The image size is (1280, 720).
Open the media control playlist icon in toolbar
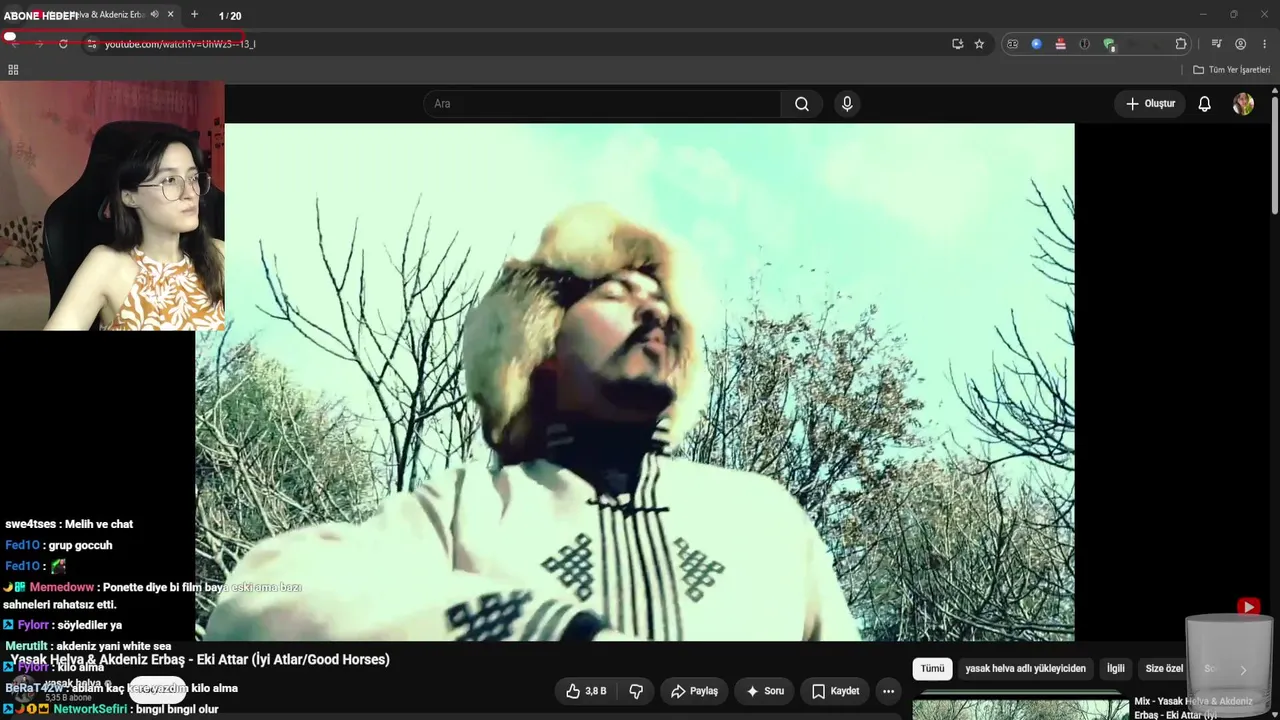click(1216, 44)
